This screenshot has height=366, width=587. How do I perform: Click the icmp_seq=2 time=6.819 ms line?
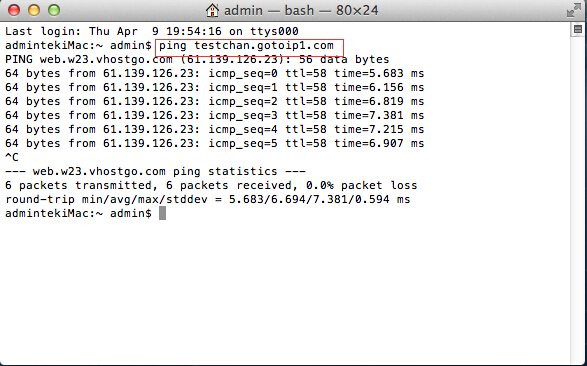point(215,101)
